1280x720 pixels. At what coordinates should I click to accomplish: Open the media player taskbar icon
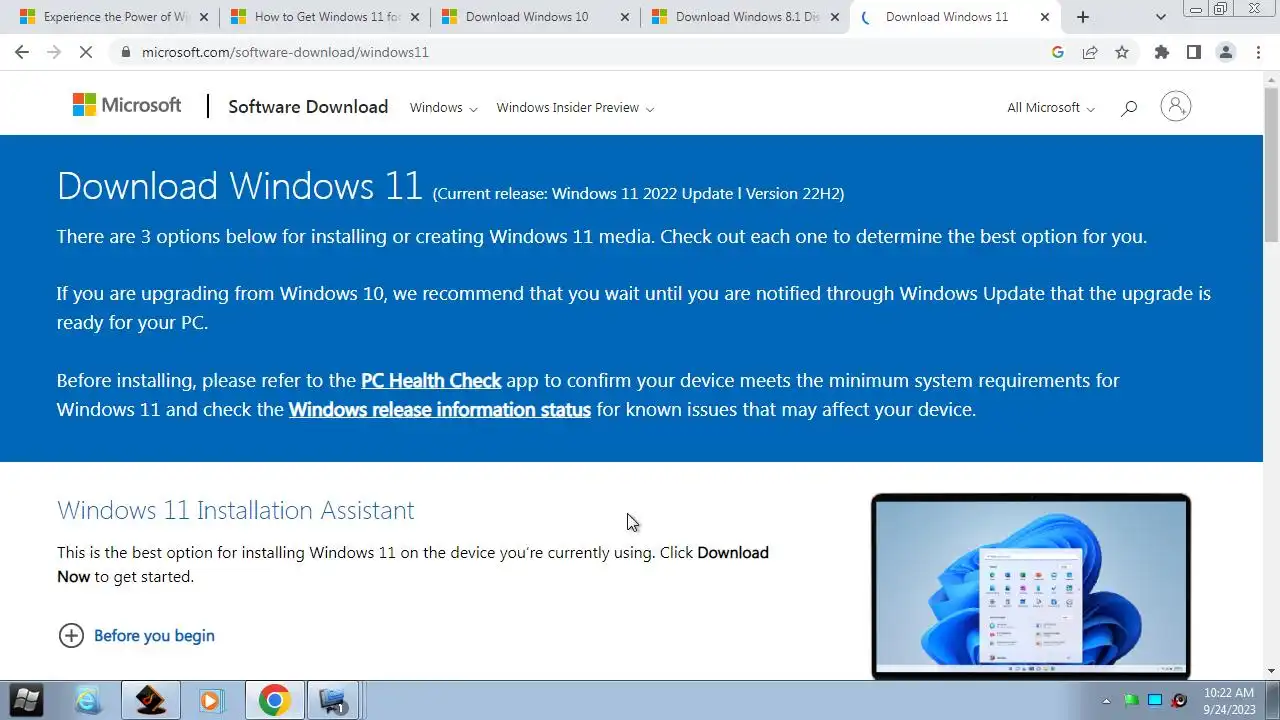210,700
